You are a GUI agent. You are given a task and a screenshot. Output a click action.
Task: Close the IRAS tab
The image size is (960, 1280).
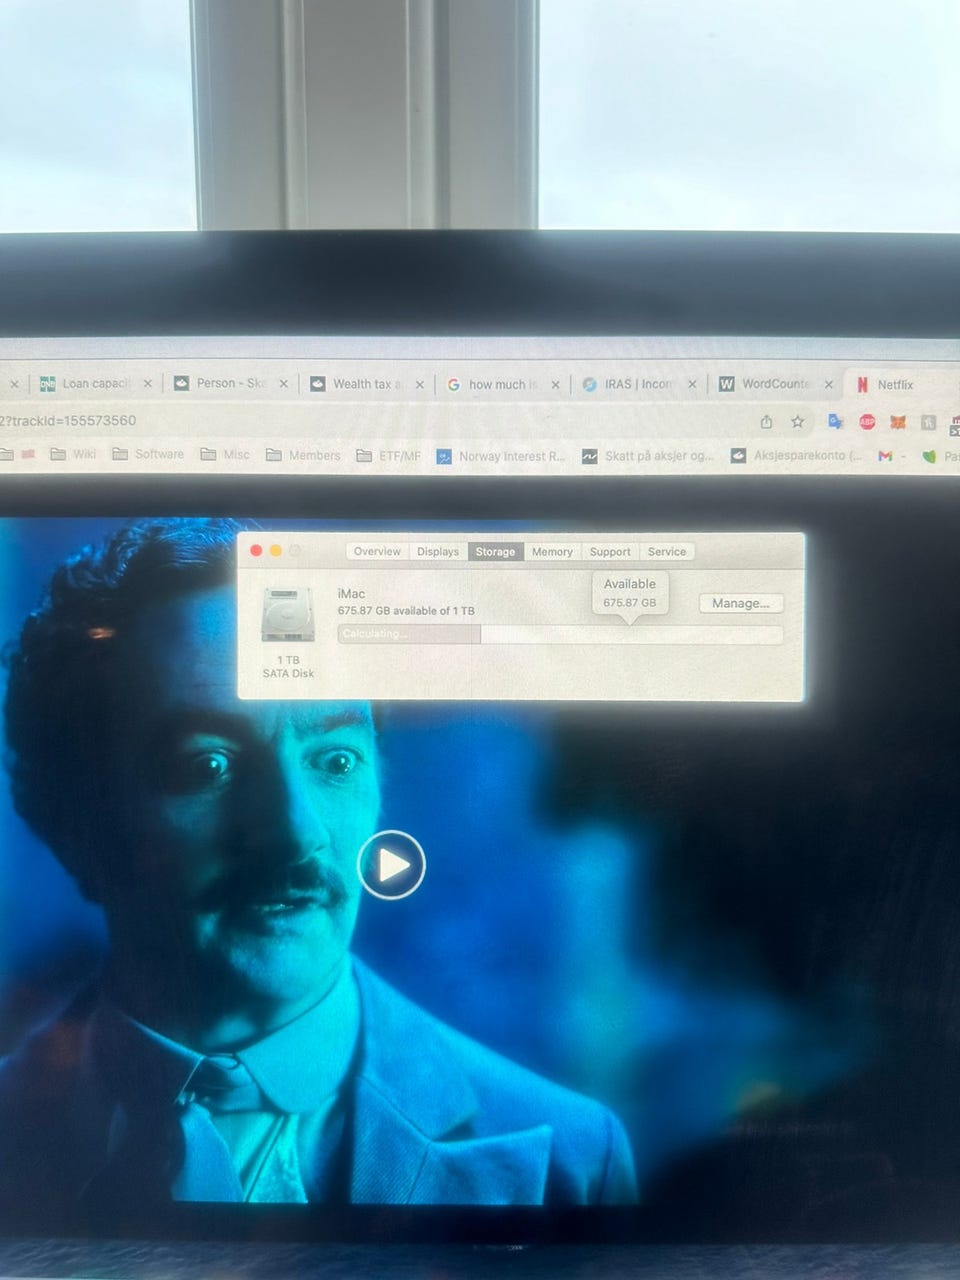pos(692,384)
